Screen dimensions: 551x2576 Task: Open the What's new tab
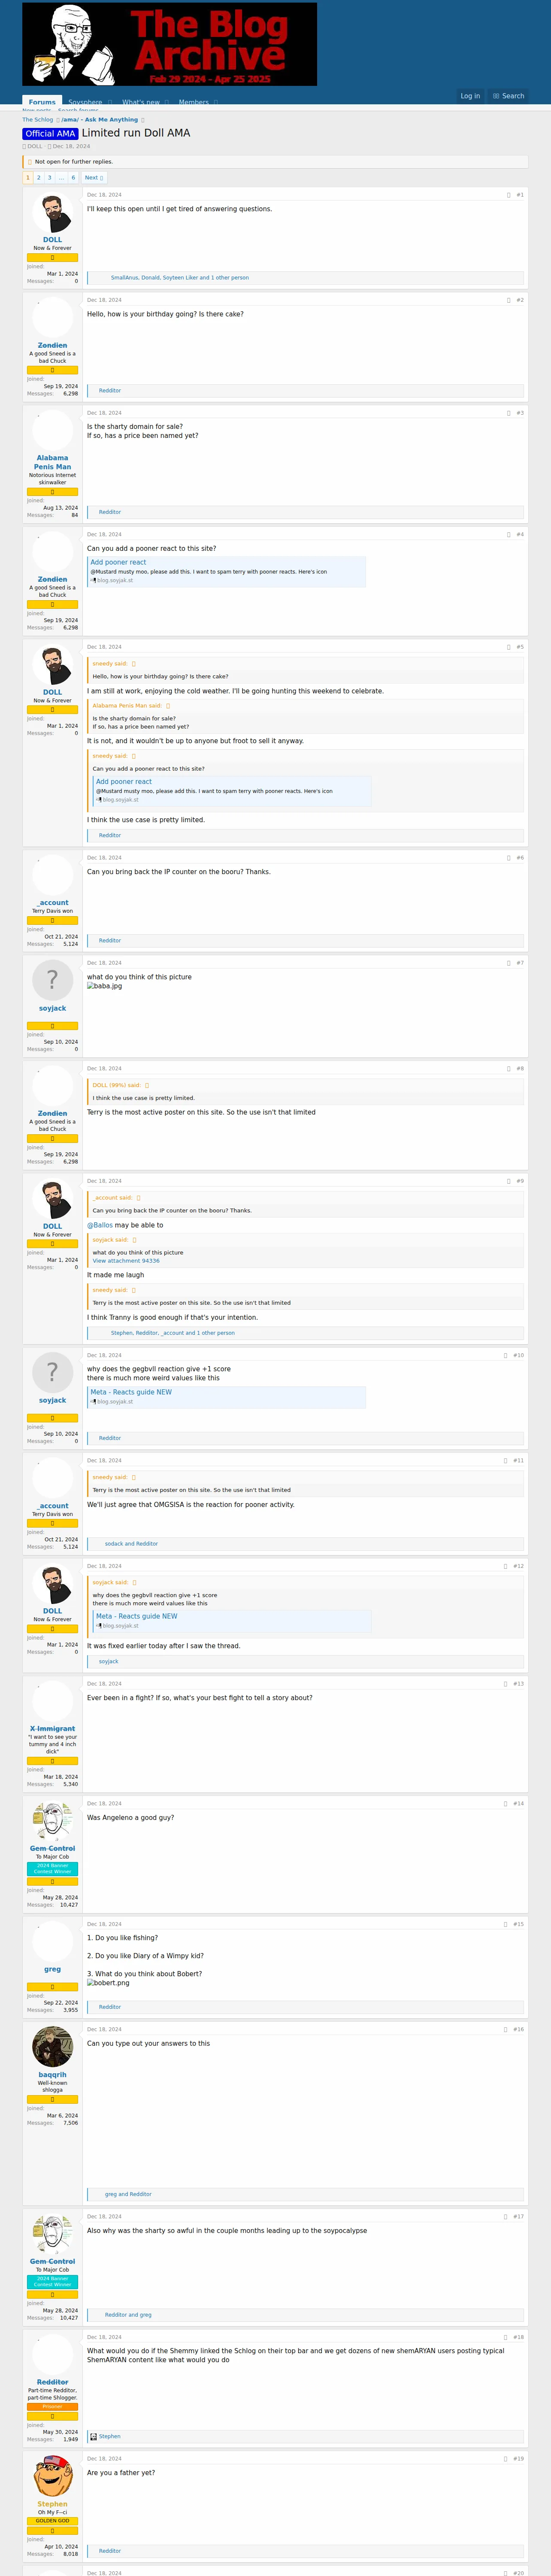tap(141, 102)
